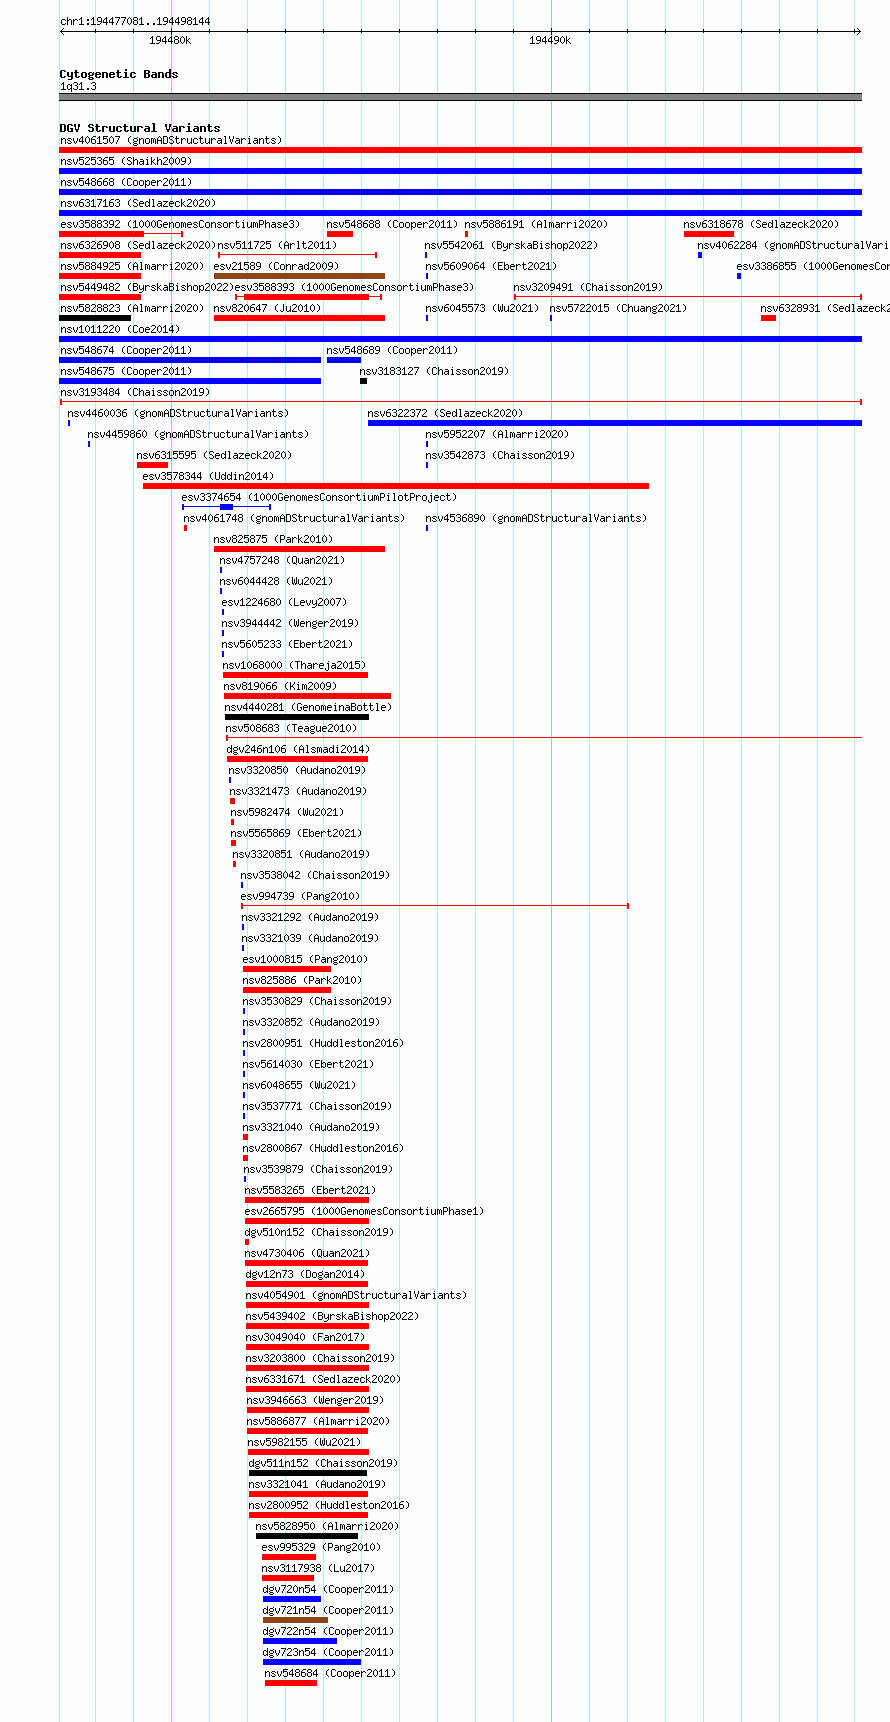Click nsv6318678 (Sedlazeck2020) label
The width and height of the screenshot is (890, 1722).
coord(762,224)
